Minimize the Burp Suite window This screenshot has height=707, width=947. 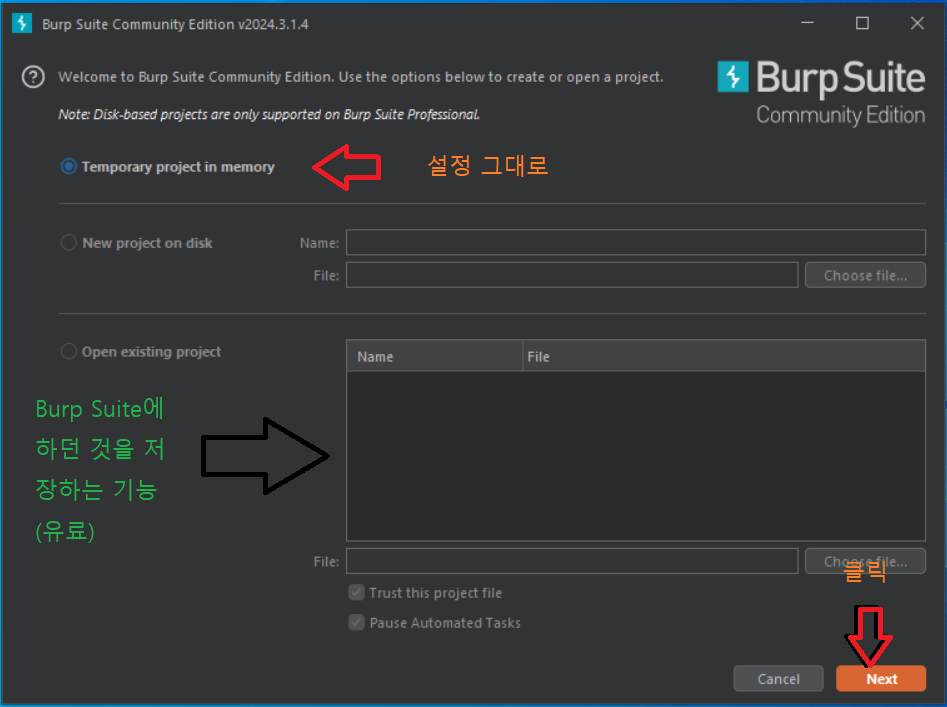point(807,24)
